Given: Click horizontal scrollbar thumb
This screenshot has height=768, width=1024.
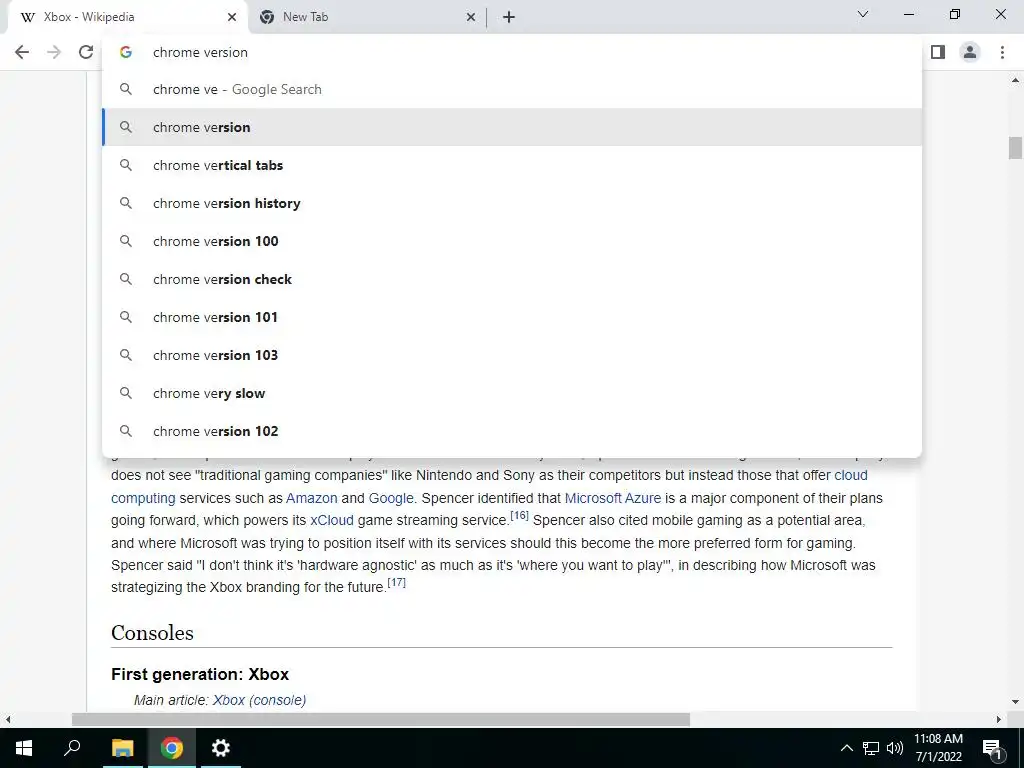Looking at the screenshot, I should [381, 720].
